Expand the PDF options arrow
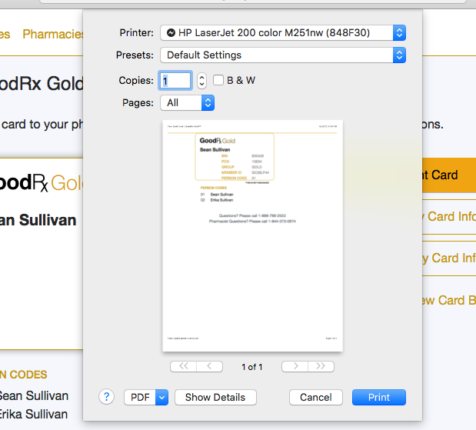 point(162,397)
